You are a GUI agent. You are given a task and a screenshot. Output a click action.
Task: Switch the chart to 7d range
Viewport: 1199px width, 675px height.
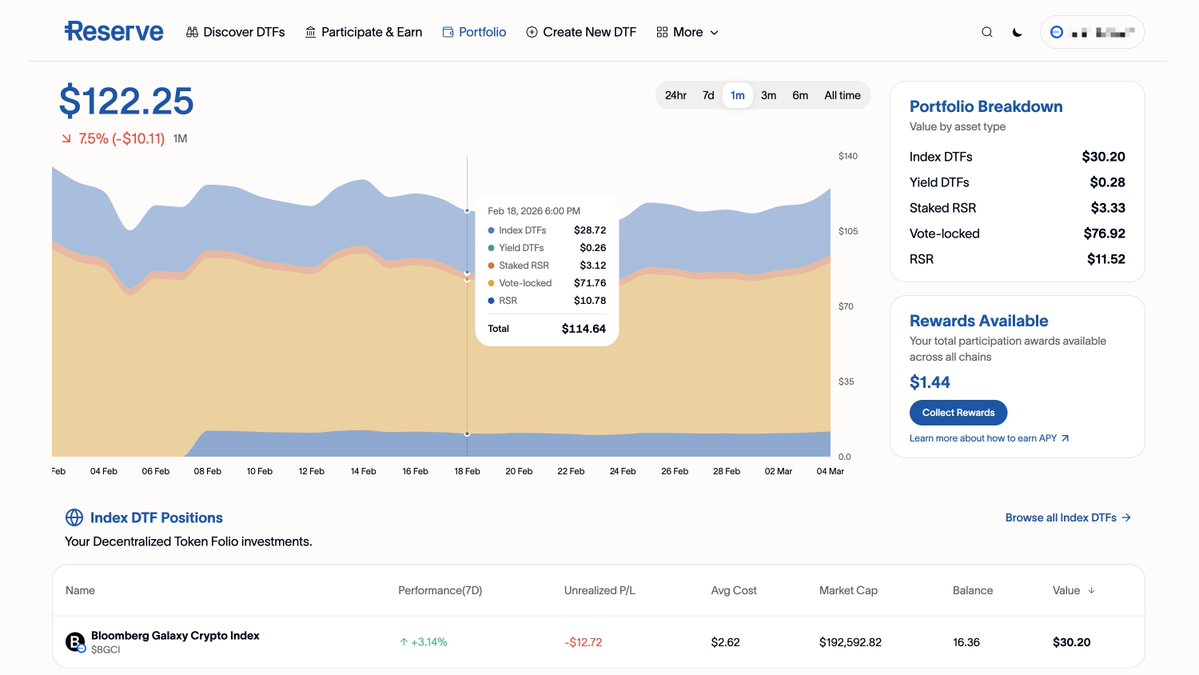708,96
